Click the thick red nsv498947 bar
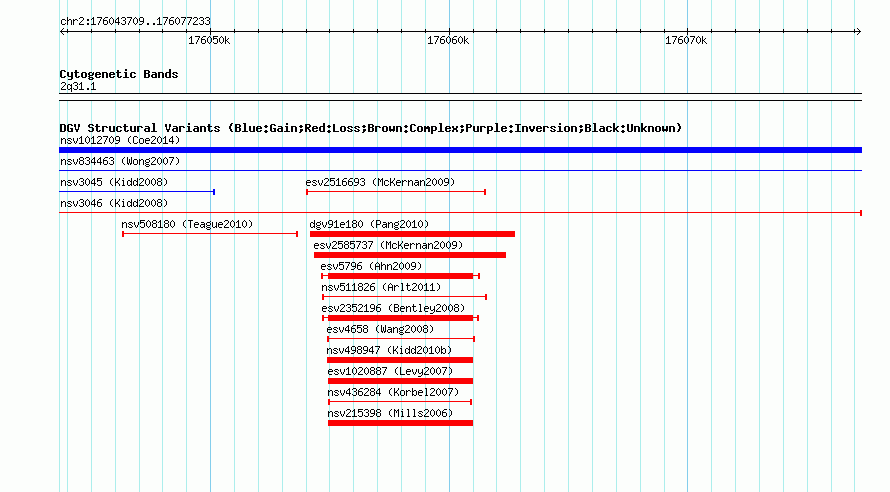The image size is (890, 492). (400, 360)
